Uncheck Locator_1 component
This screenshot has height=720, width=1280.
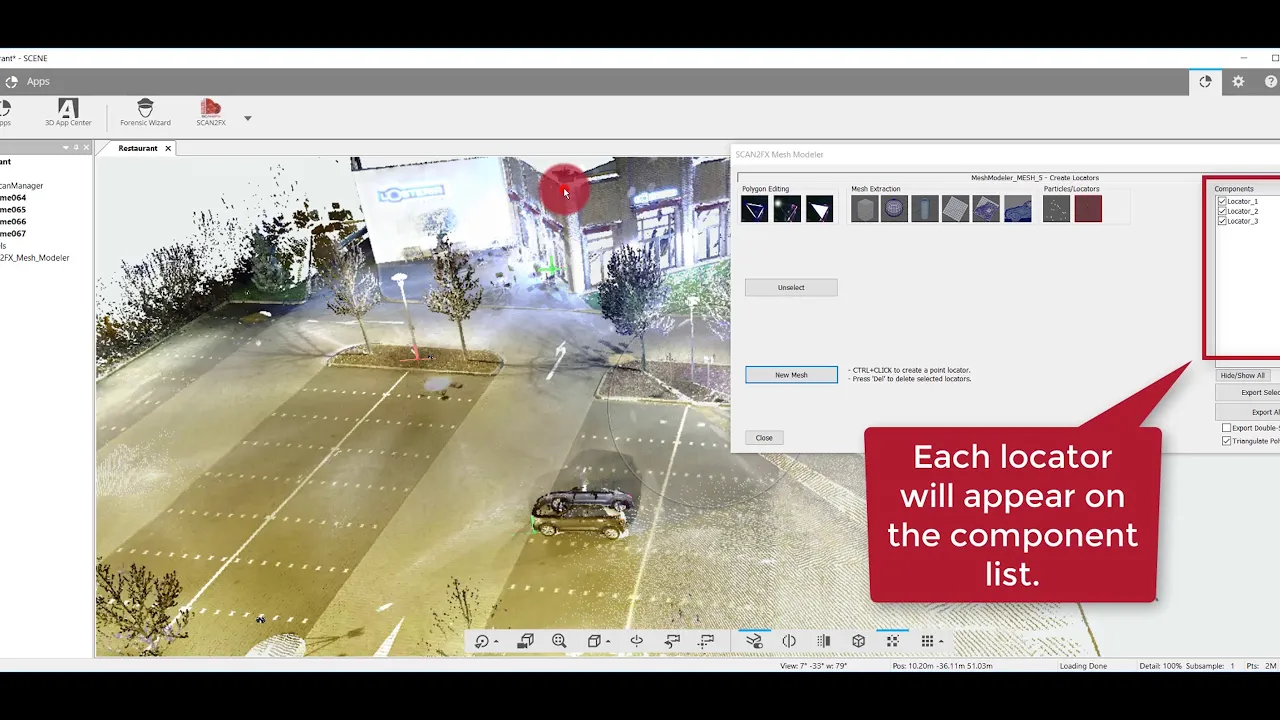pos(1222,202)
